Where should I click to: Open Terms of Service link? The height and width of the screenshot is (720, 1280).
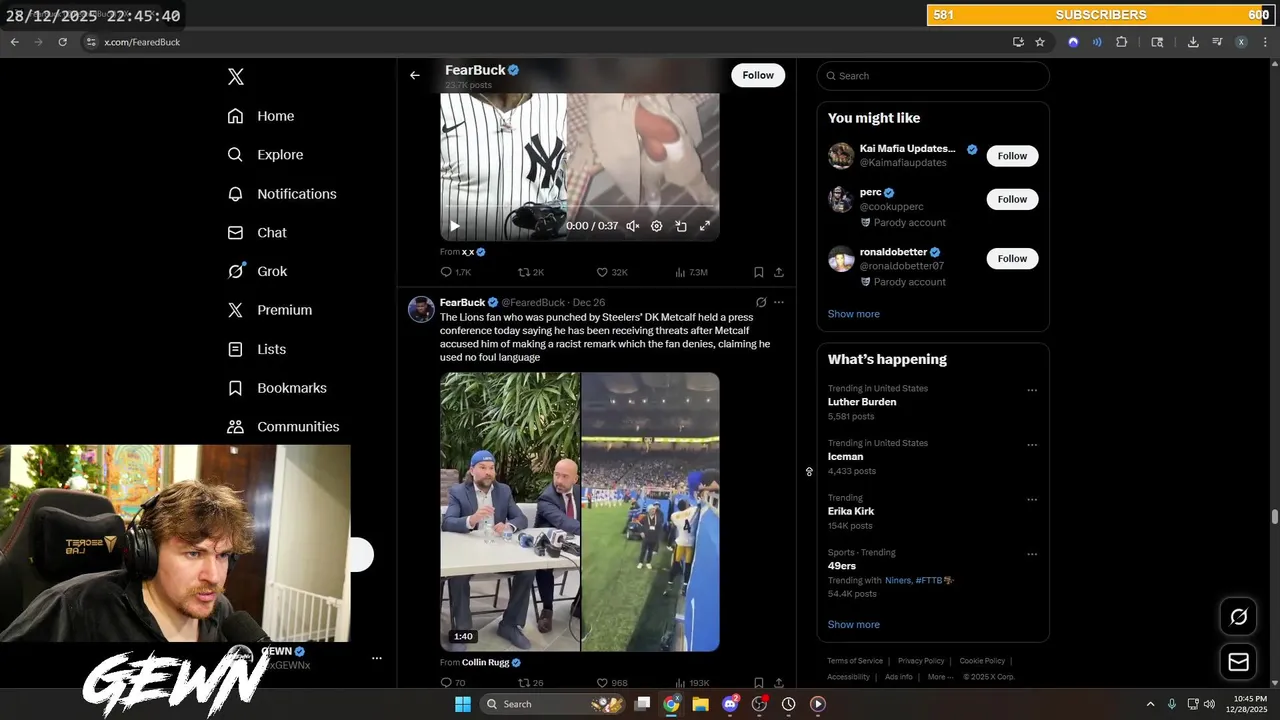point(855,661)
